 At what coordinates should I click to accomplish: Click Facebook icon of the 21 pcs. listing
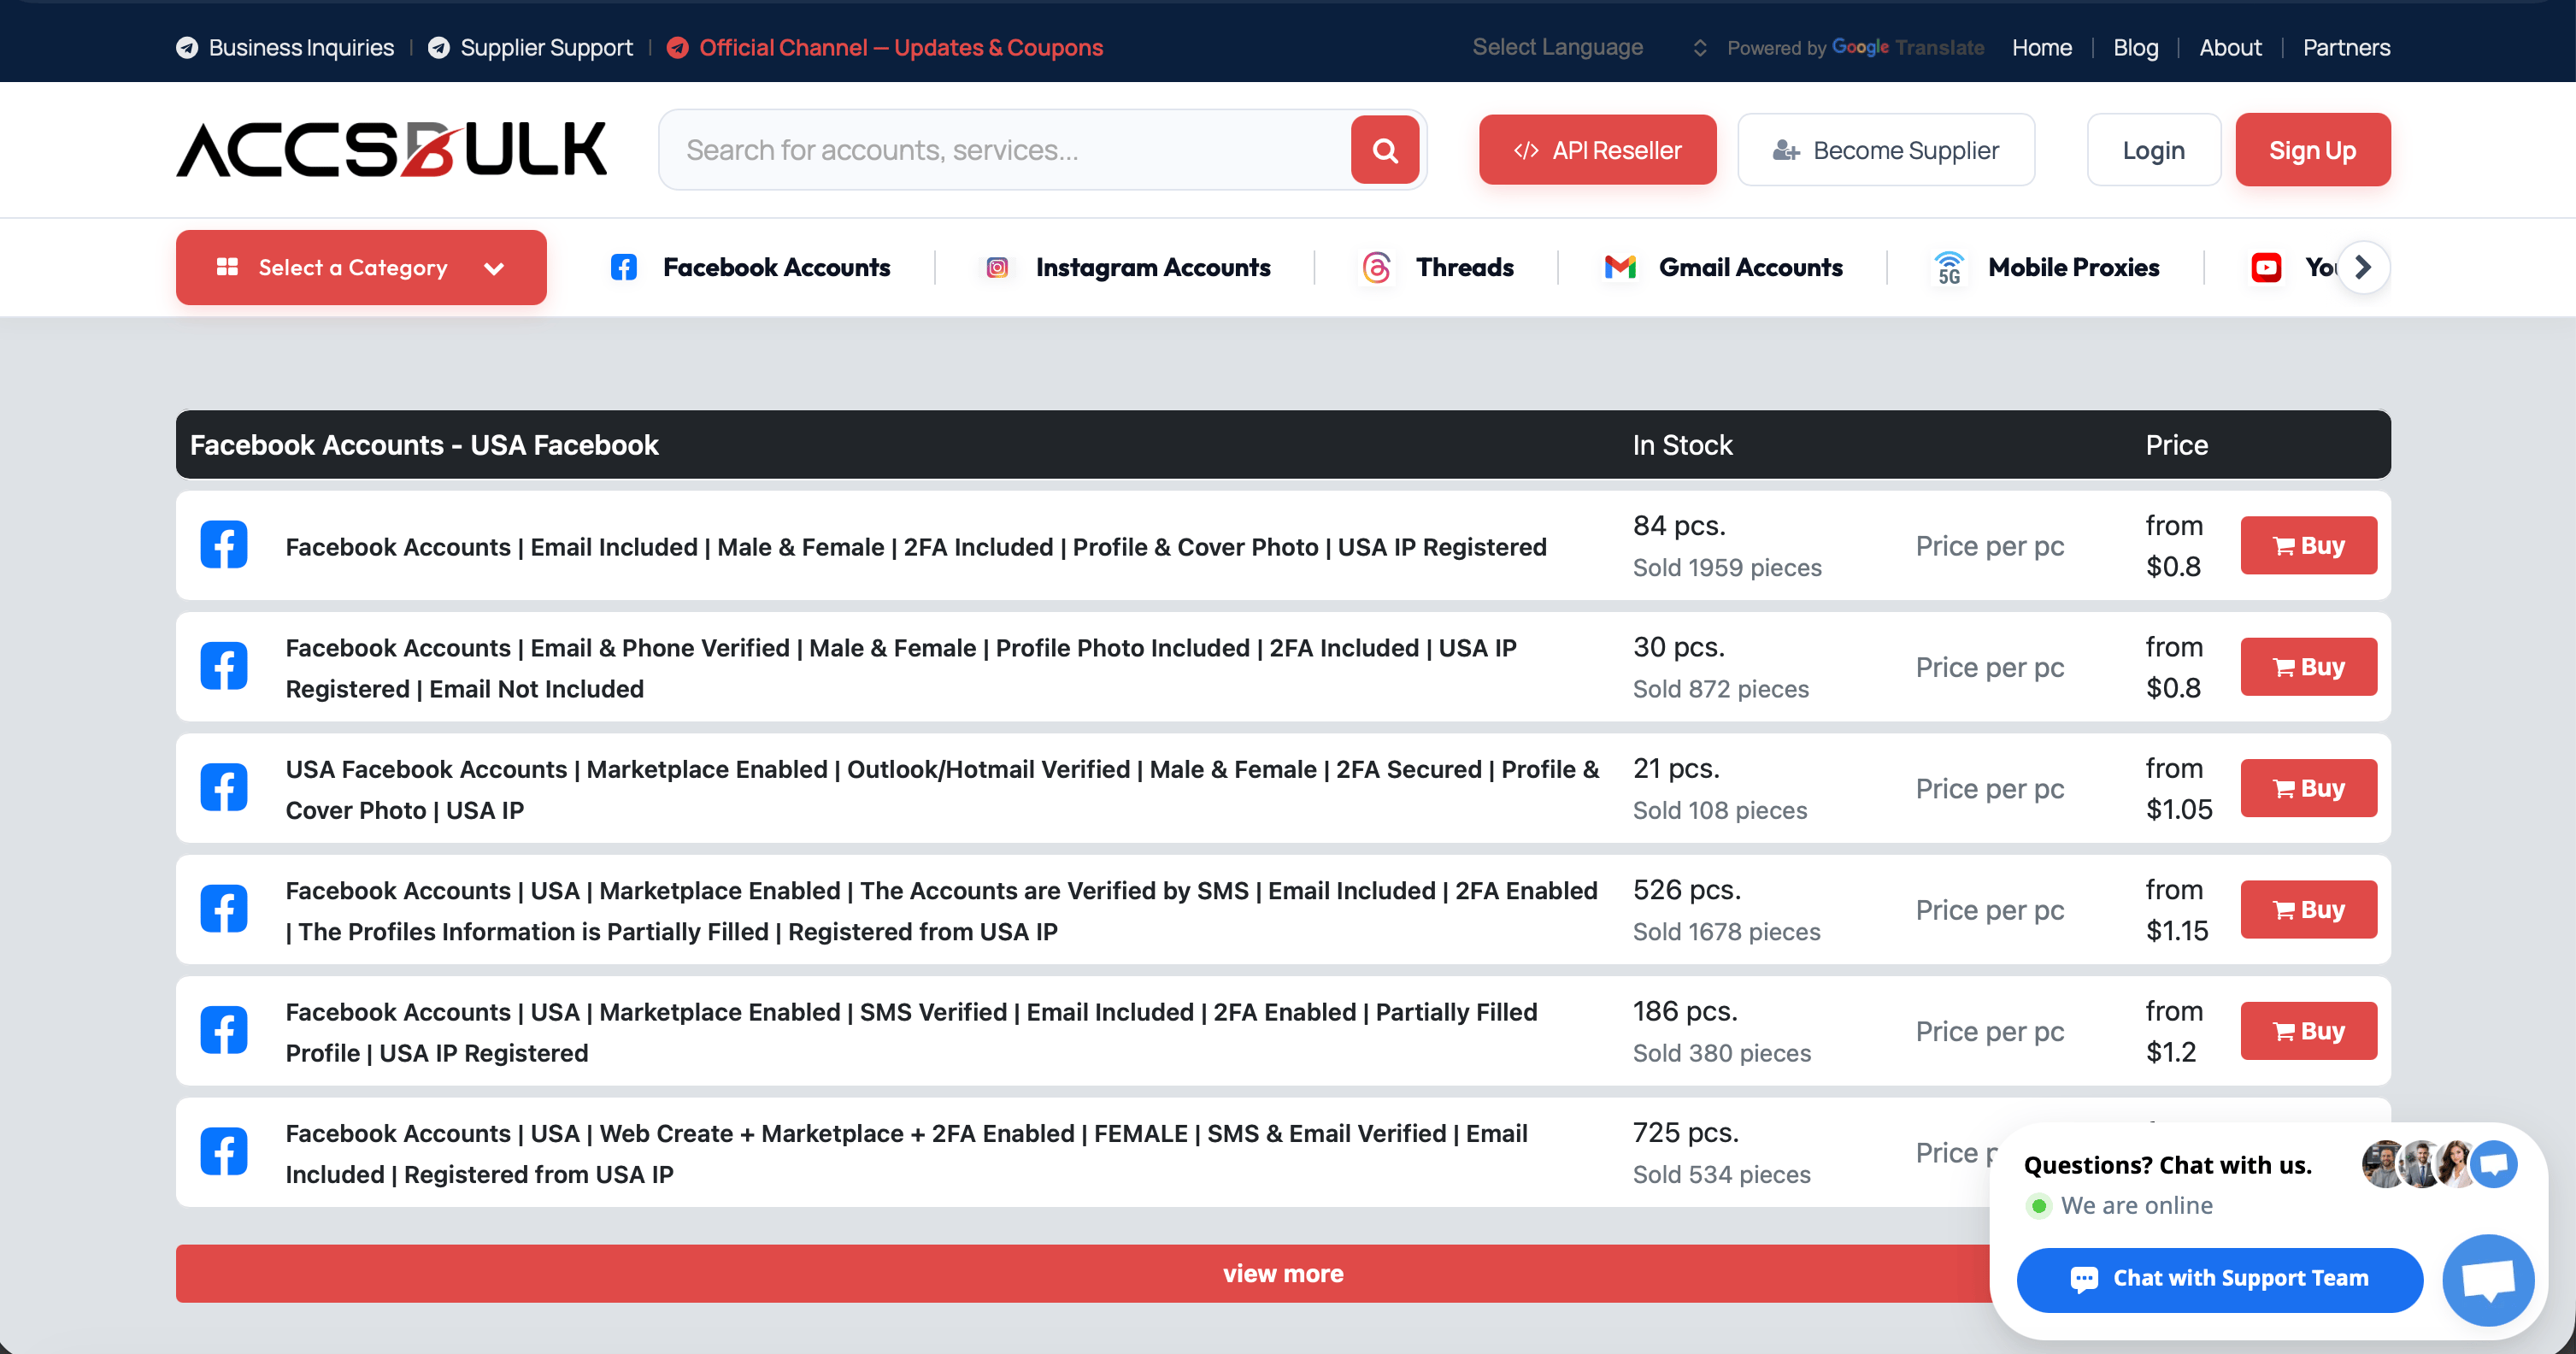point(224,788)
